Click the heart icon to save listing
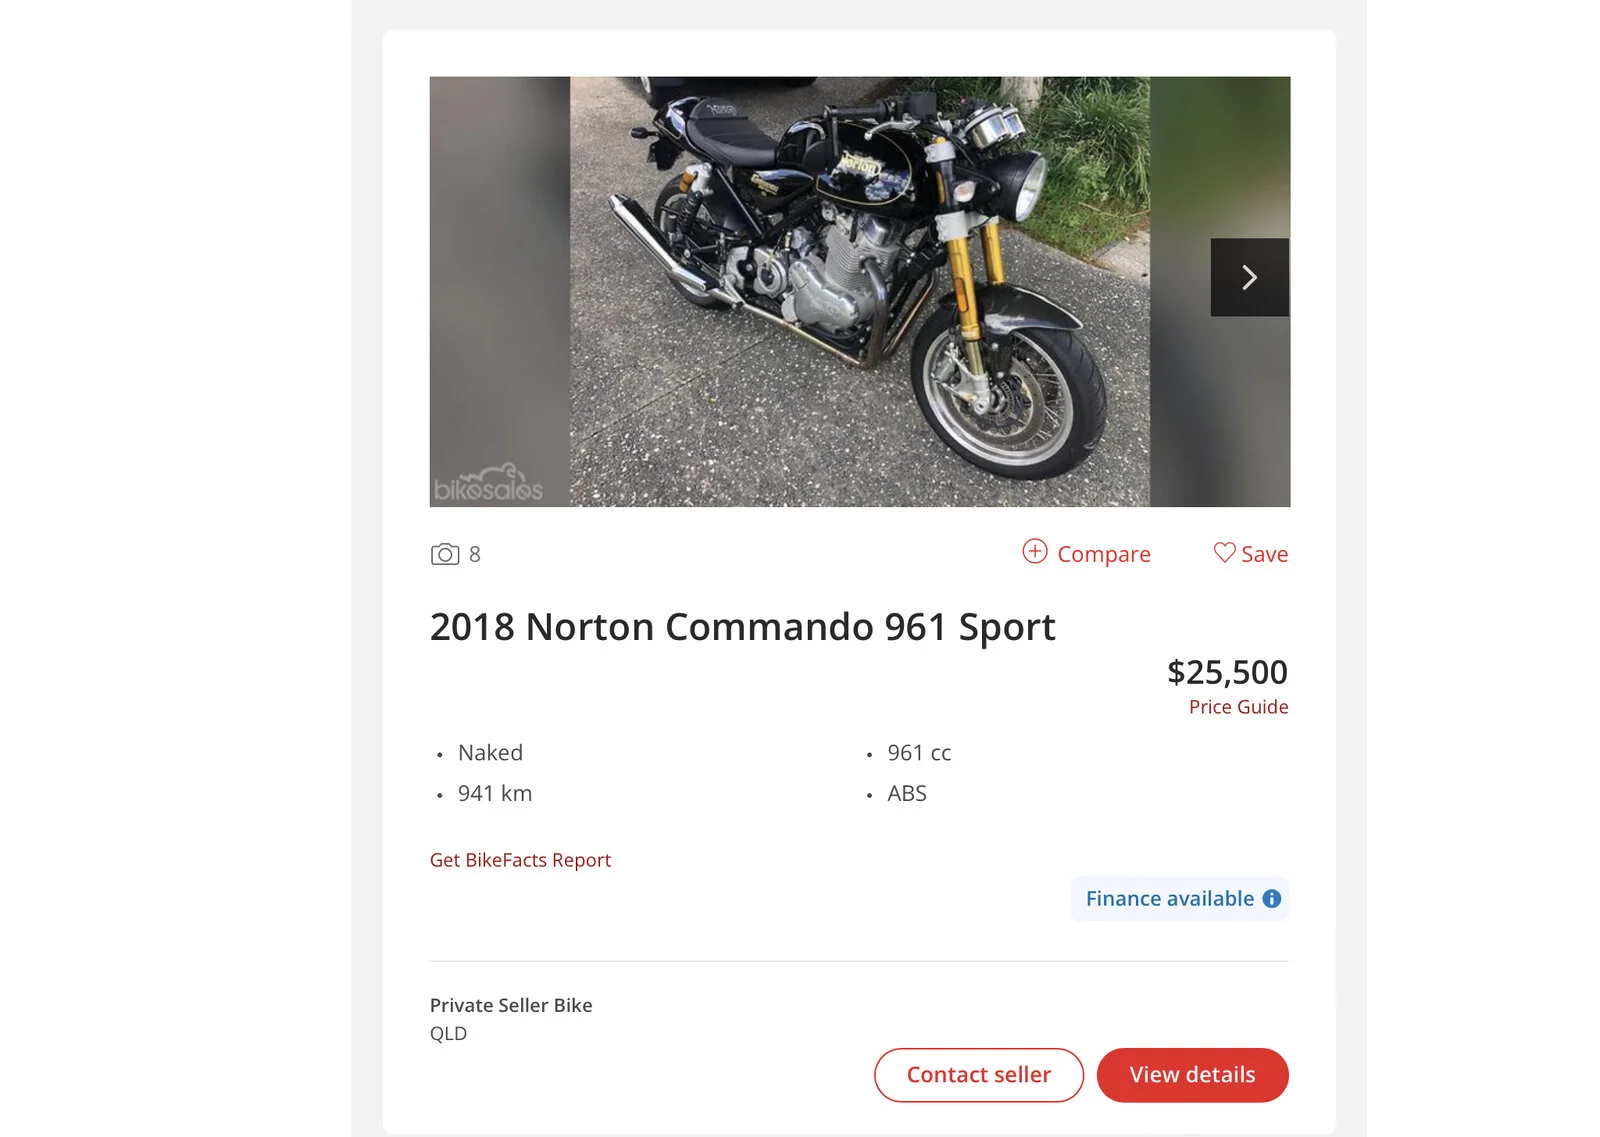This screenshot has width=1600, height=1137. pyautogui.click(x=1224, y=552)
